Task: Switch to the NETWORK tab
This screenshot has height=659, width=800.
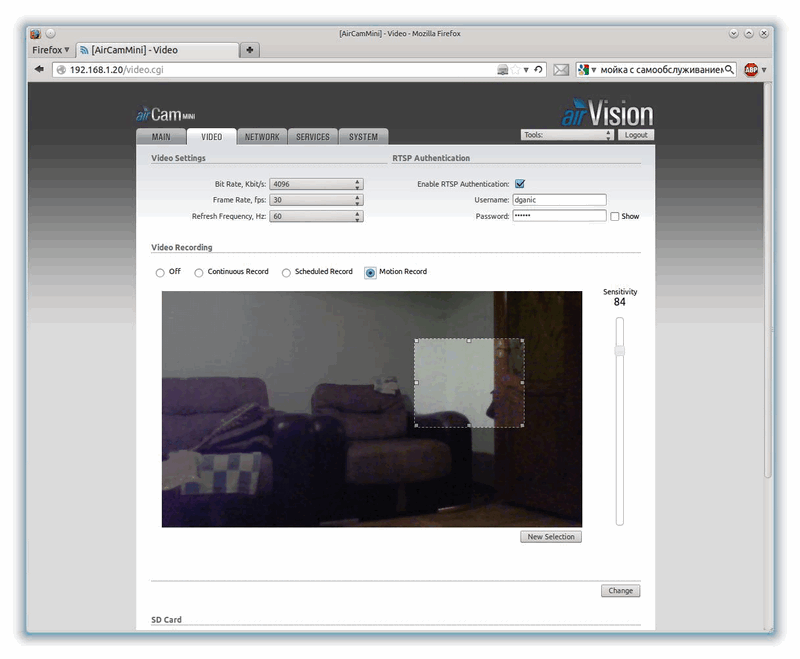Action: pyautogui.click(x=262, y=137)
